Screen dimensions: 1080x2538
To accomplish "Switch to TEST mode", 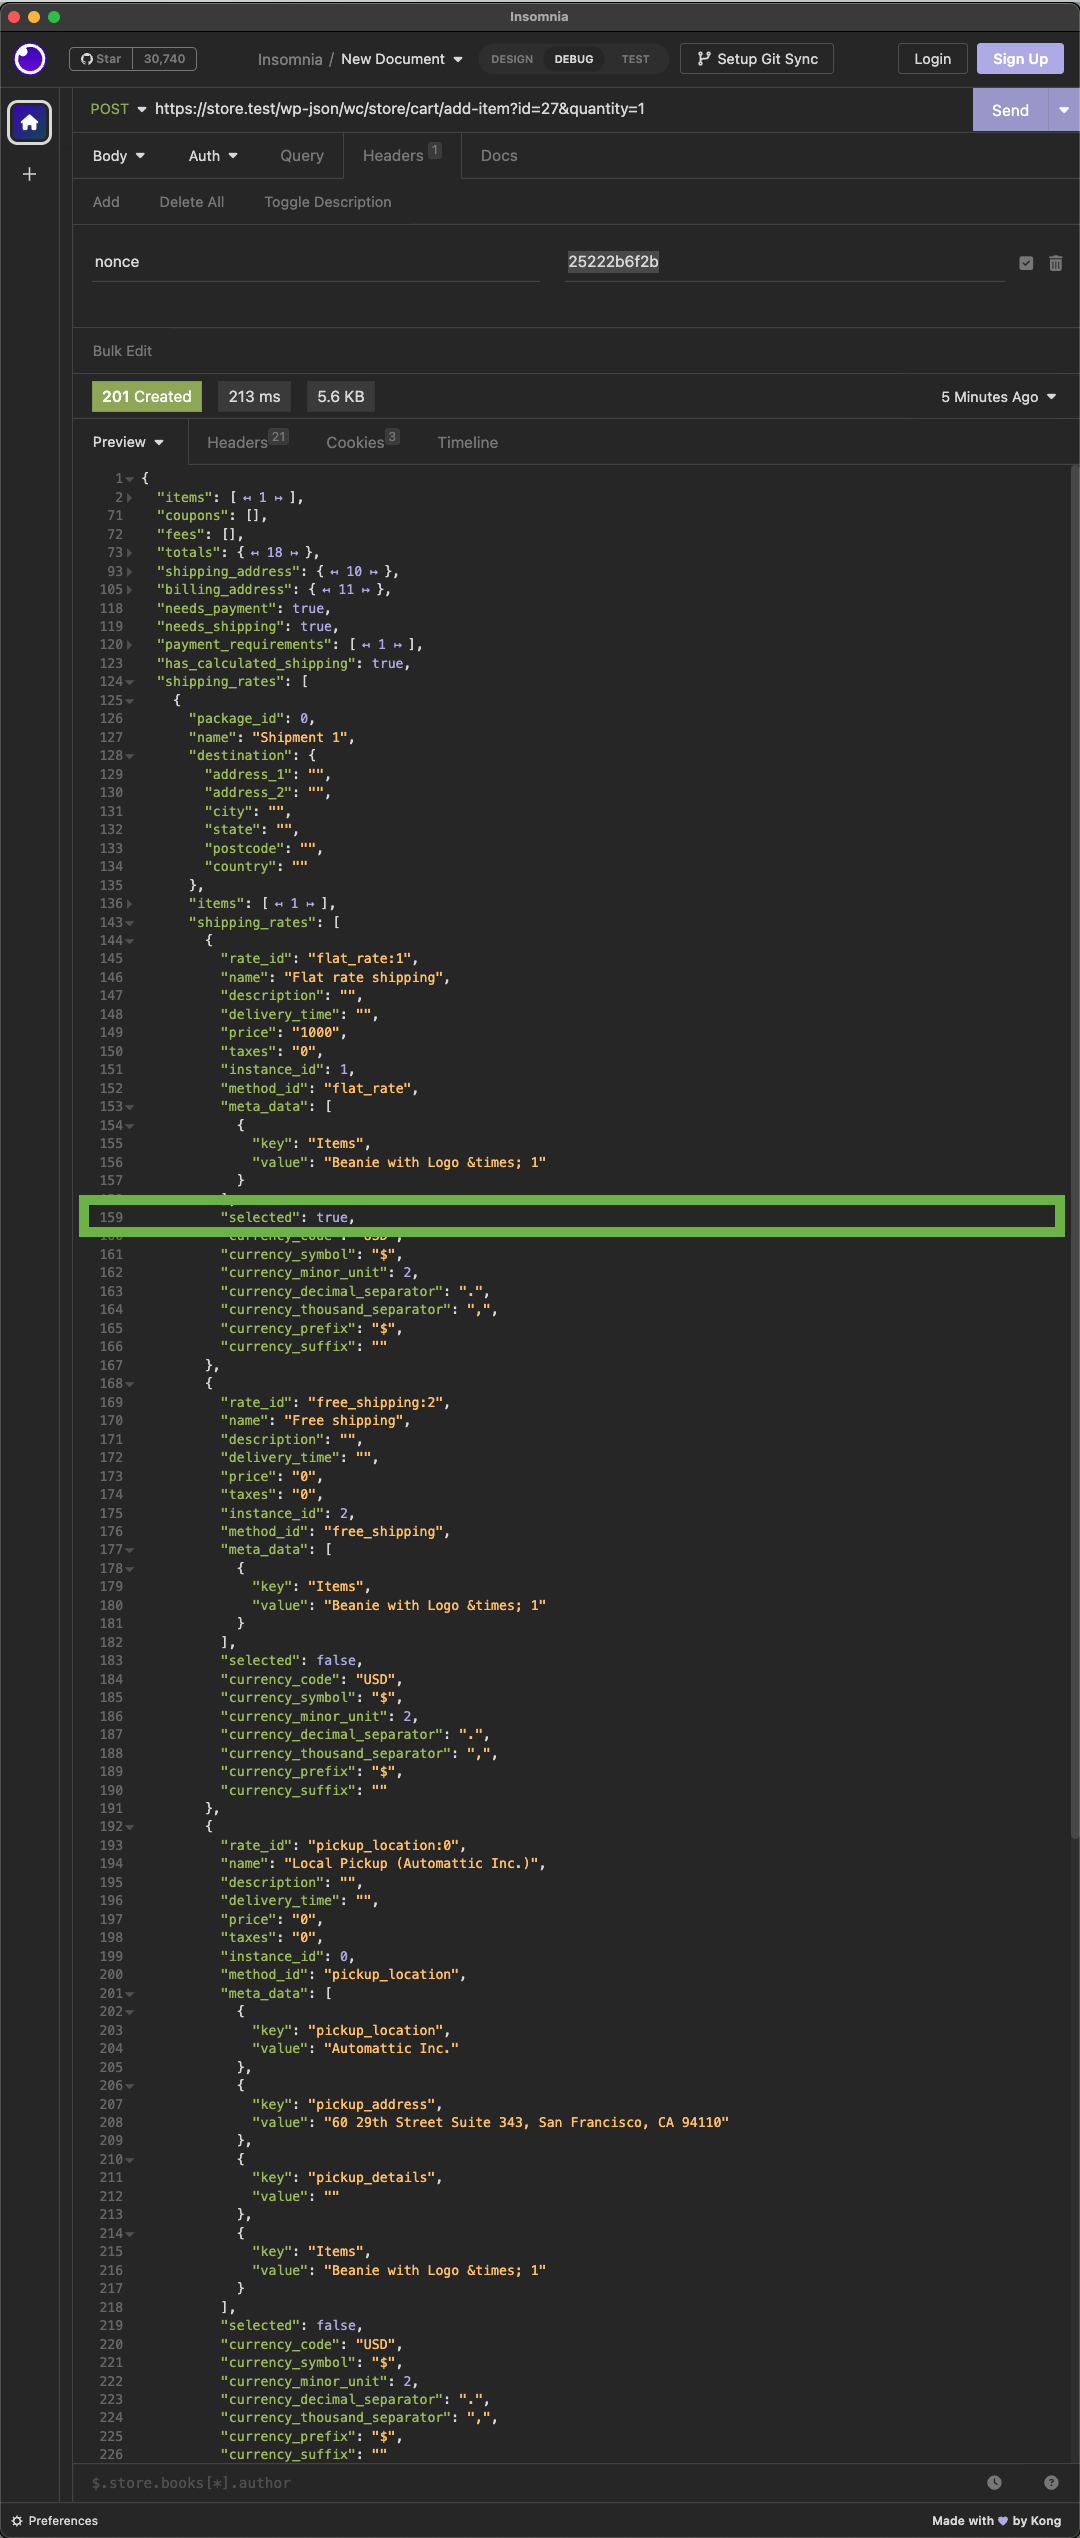I will tap(635, 59).
